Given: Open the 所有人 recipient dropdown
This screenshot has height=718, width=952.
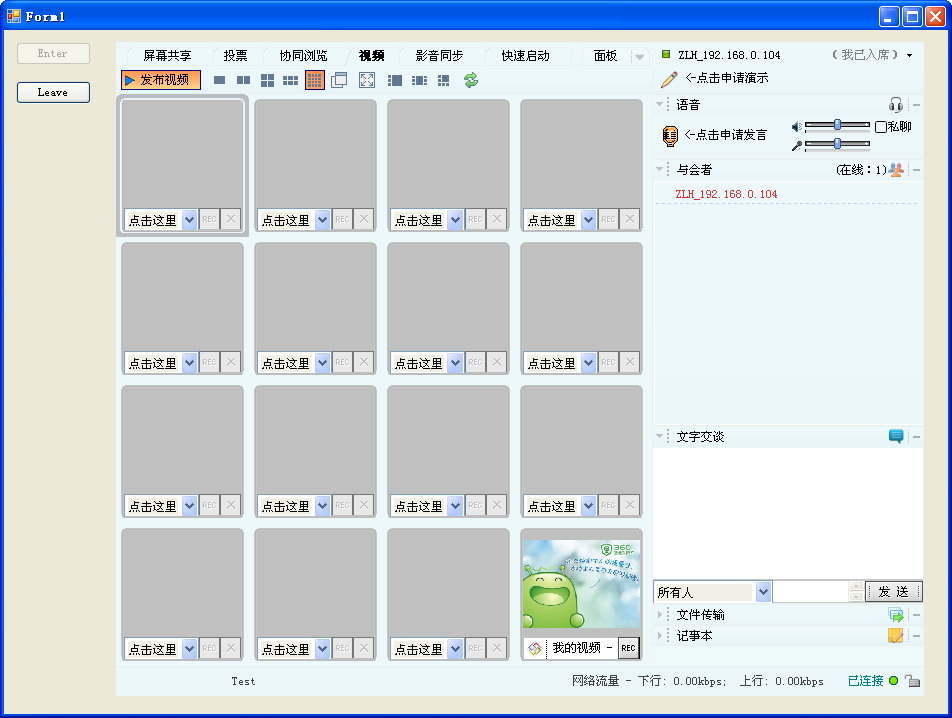Looking at the screenshot, I should pyautogui.click(x=763, y=592).
